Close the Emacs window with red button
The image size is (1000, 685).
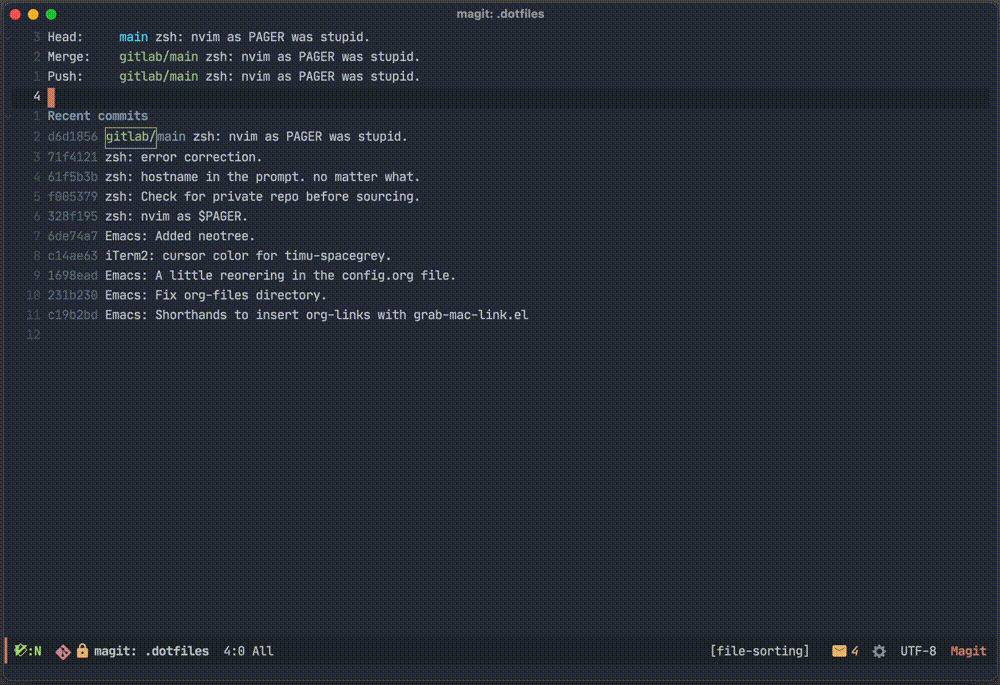point(15,13)
